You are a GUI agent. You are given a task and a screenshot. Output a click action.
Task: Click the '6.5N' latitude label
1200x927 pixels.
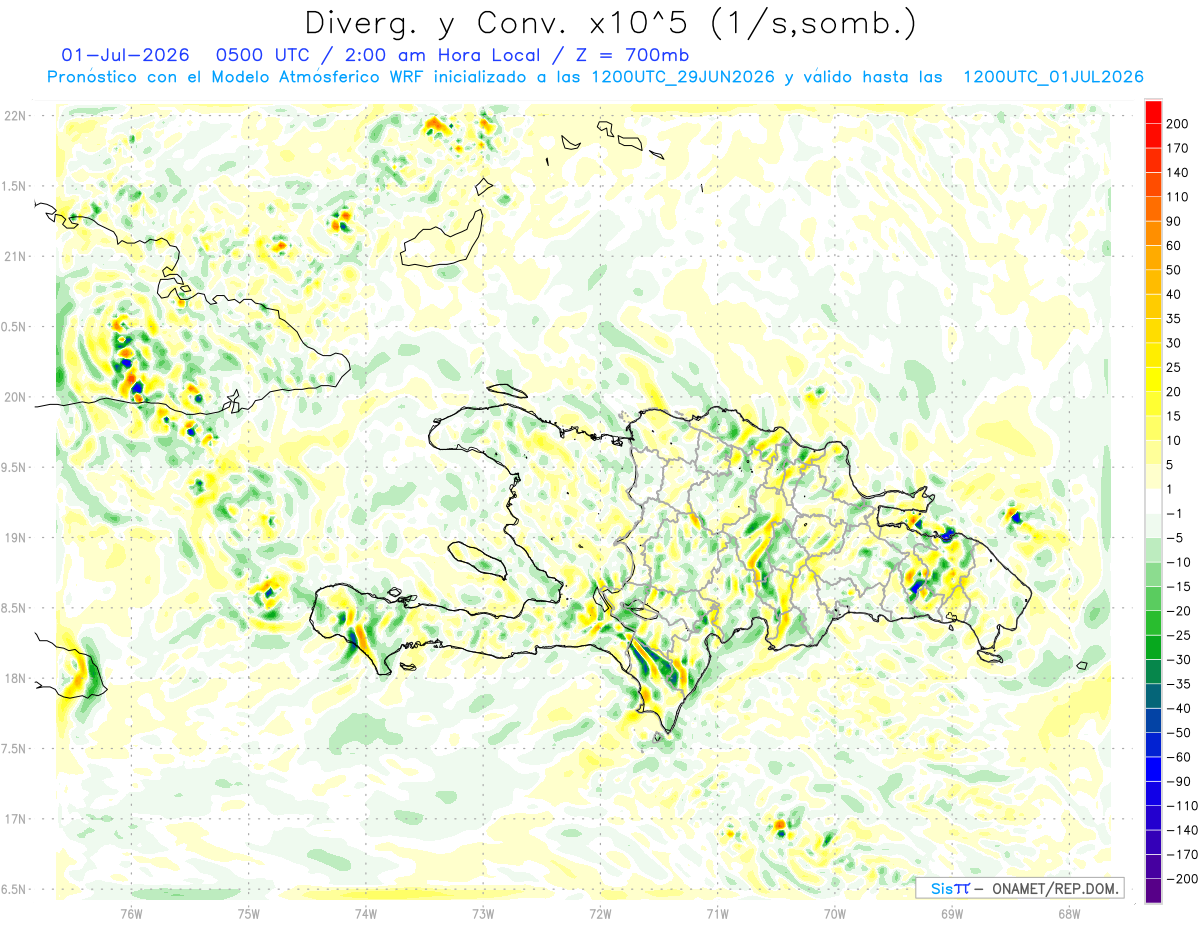(x=13, y=889)
